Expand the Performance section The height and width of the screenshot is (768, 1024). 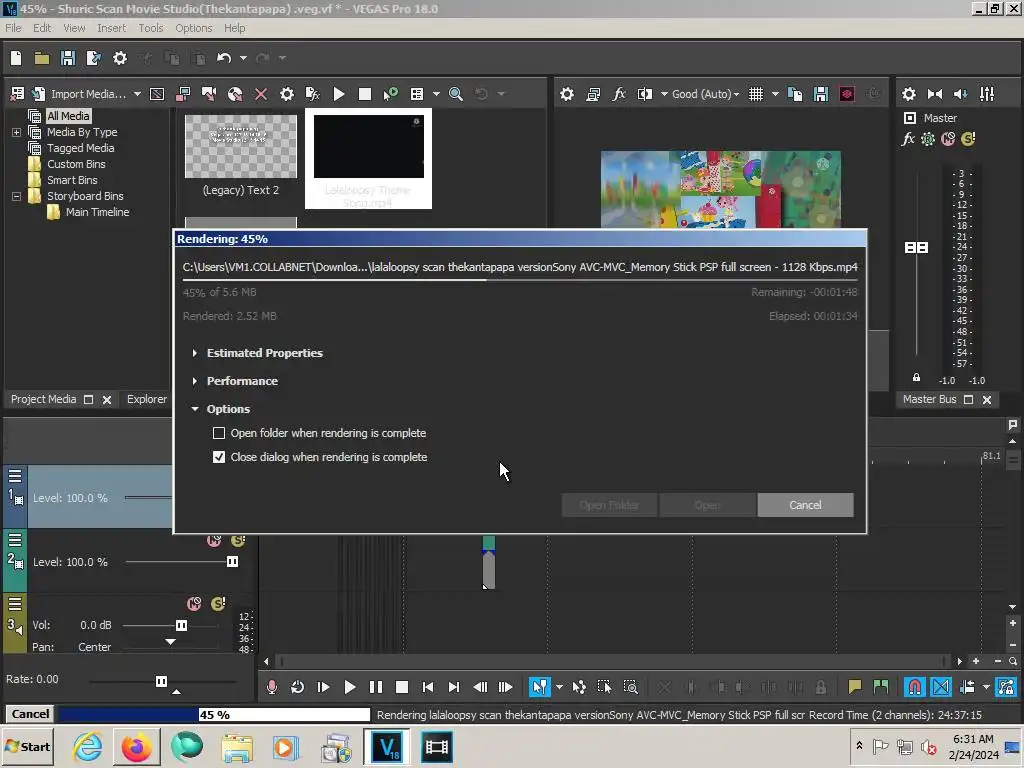[195, 381]
